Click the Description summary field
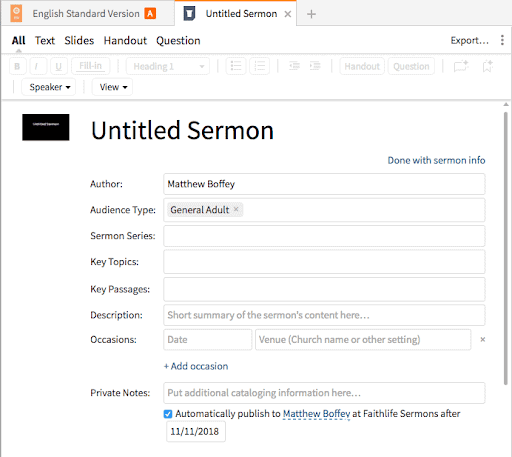This screenshot has height=457, width=512. coord(324,315)
